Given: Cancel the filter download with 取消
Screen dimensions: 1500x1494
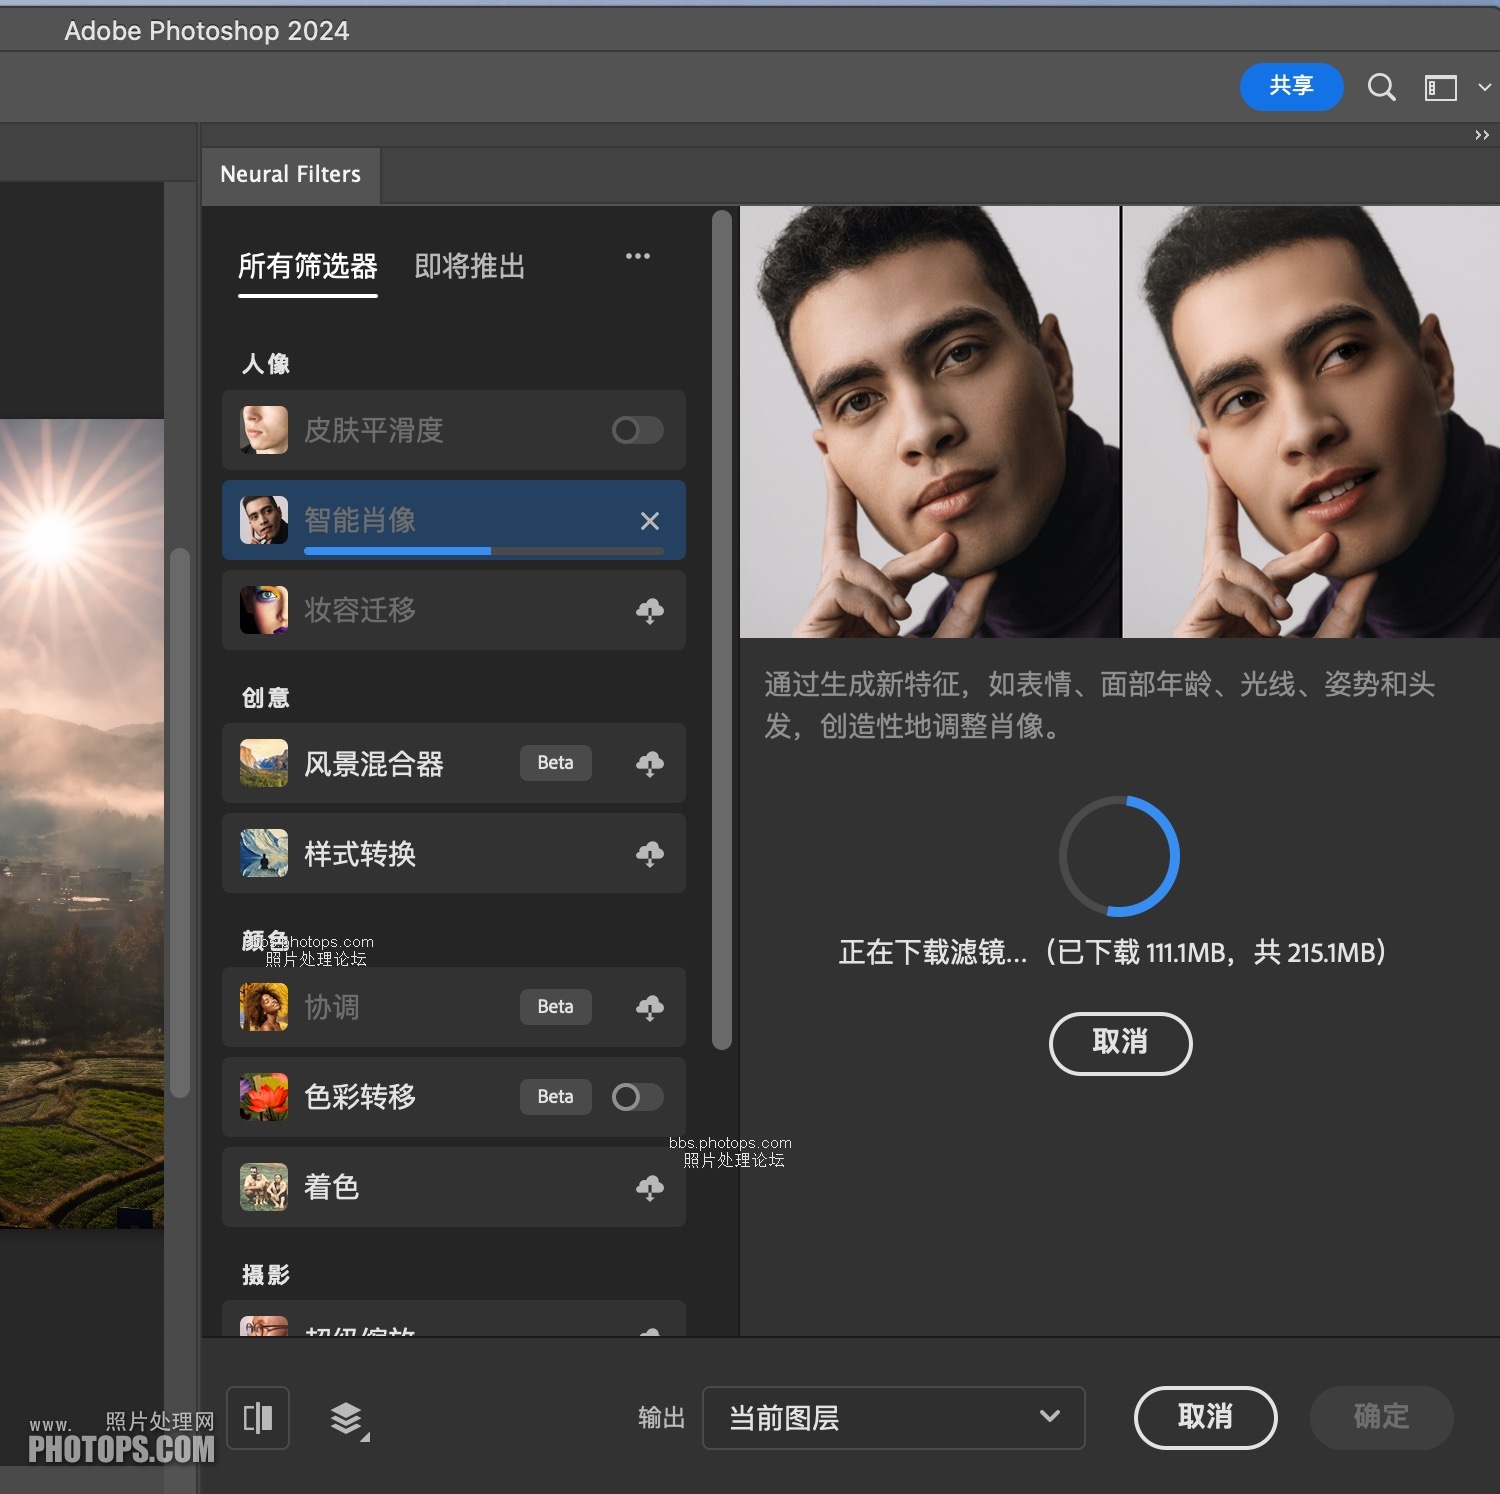Looking at the screenshot, I should click(1120, 1043).
